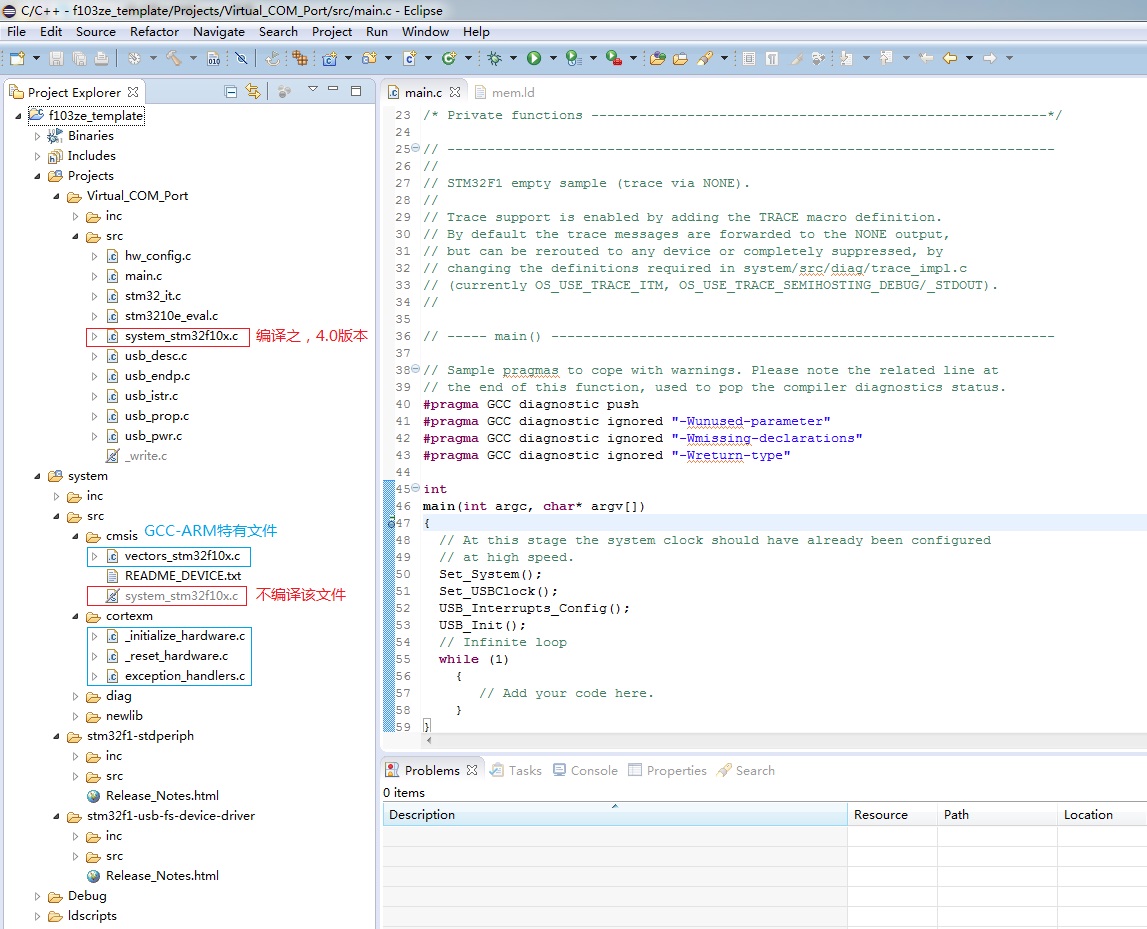Toggle Show Whitespace Characters pilcrow icon
This screenshot has width=1147, height=929.
(772, 58)
